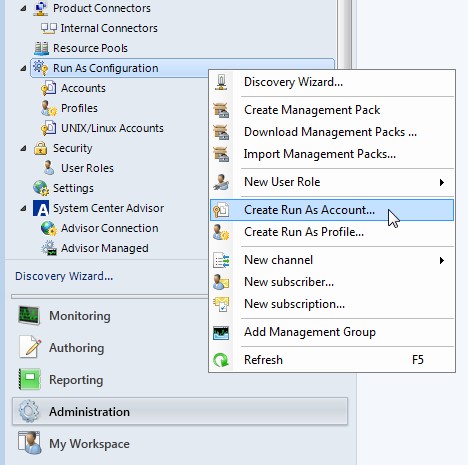468x465 pixels.
Task: Choose Create Run As Account... entry
Action: click(332, 210)
